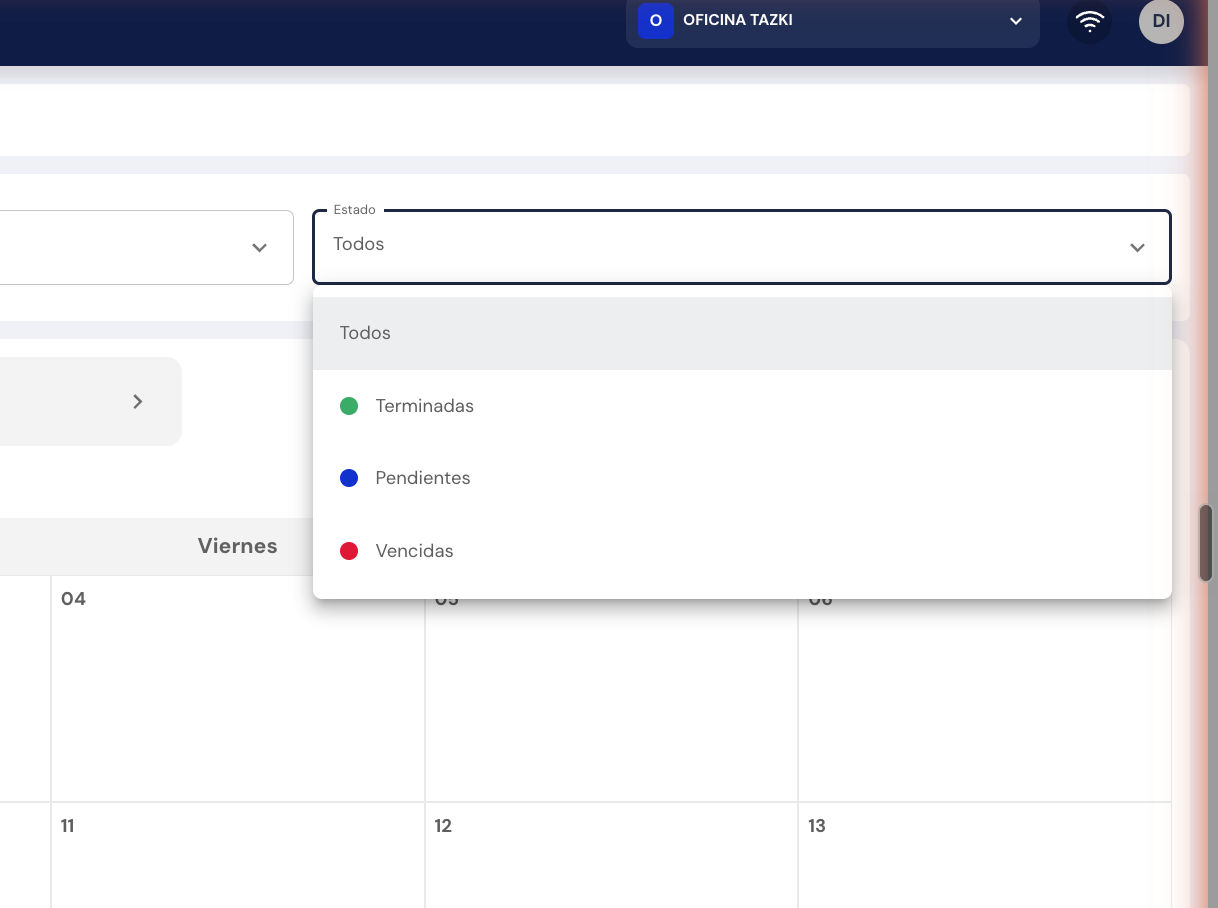Select the Todos option in list
Image resolution: width=1218 pixels, height=908 pixels.
point(742,333)
